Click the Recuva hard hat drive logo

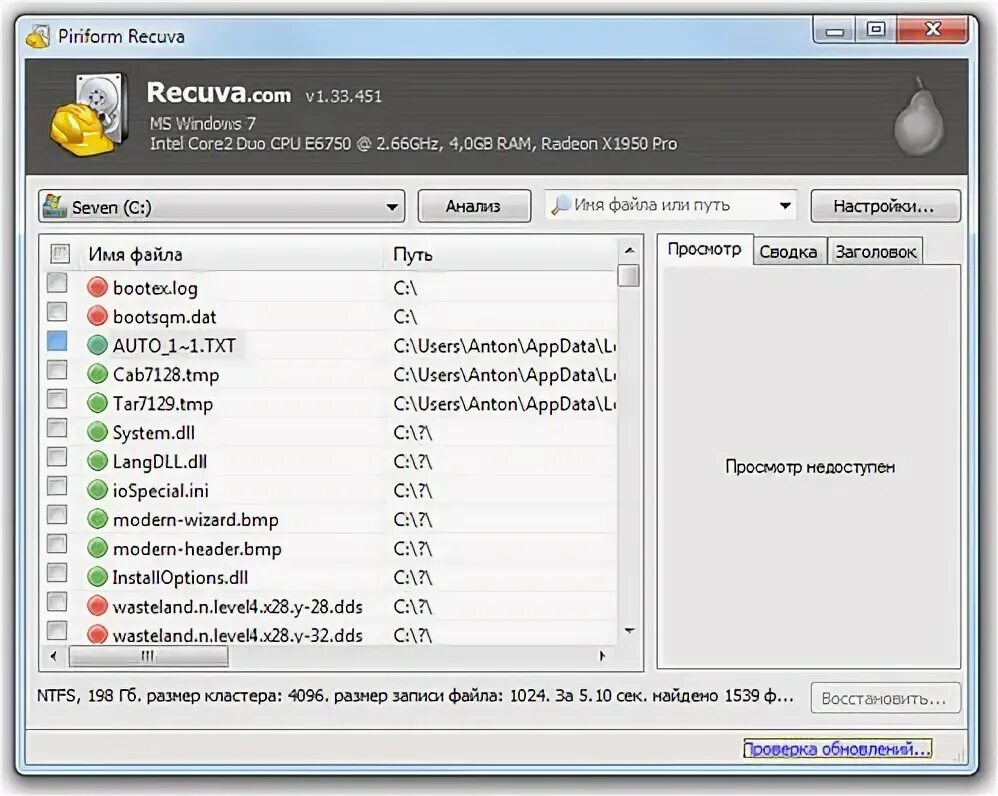(88, 115)
